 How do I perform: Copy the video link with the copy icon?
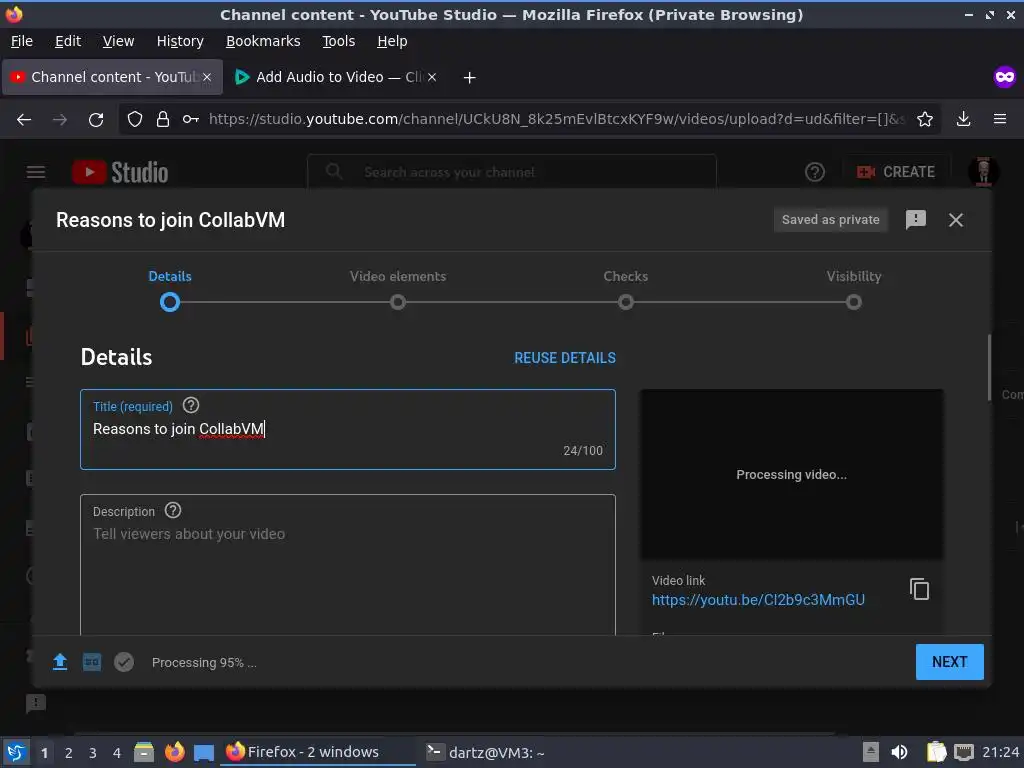coord(919,589)
